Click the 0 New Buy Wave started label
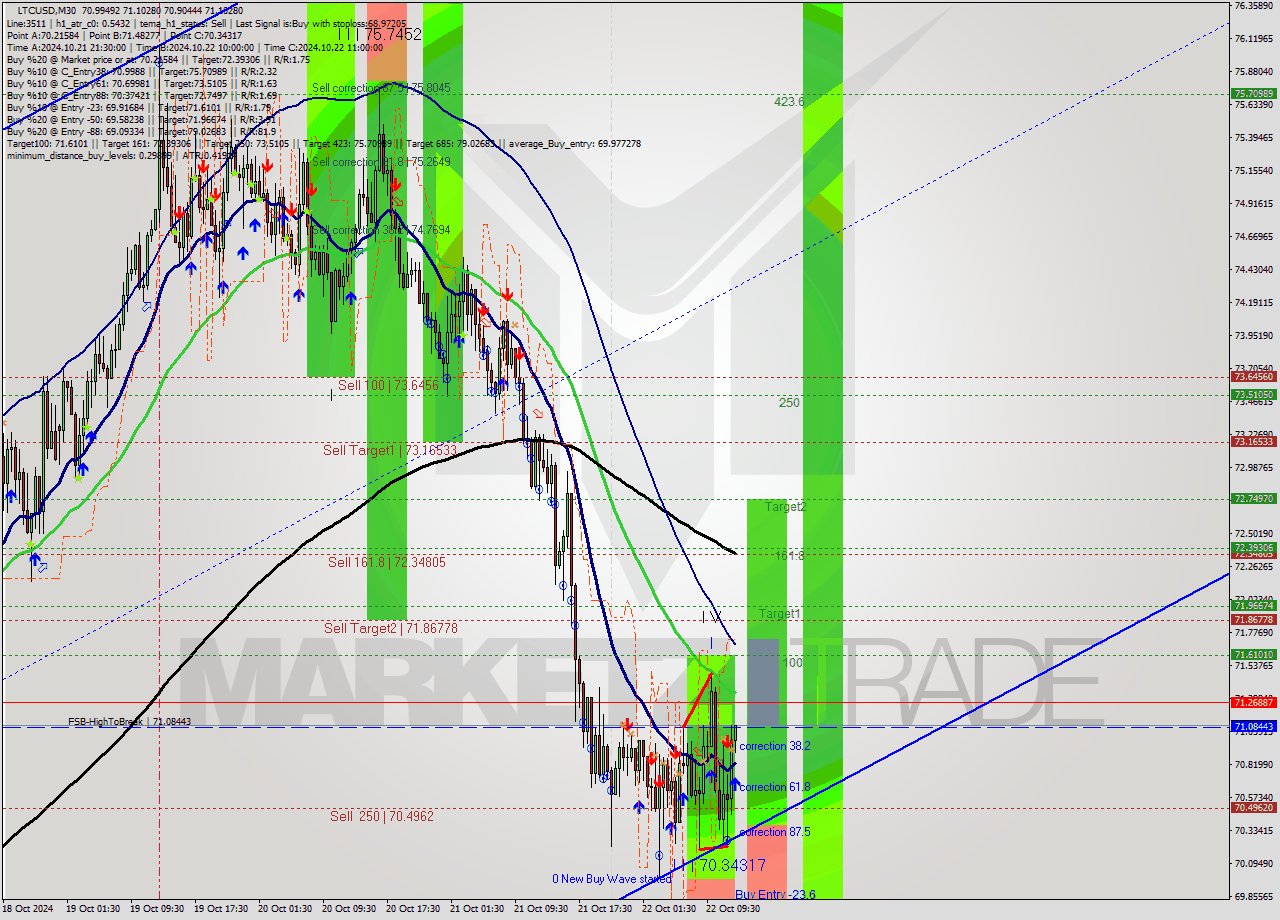The image size is (1280, 920). (612, 879)
